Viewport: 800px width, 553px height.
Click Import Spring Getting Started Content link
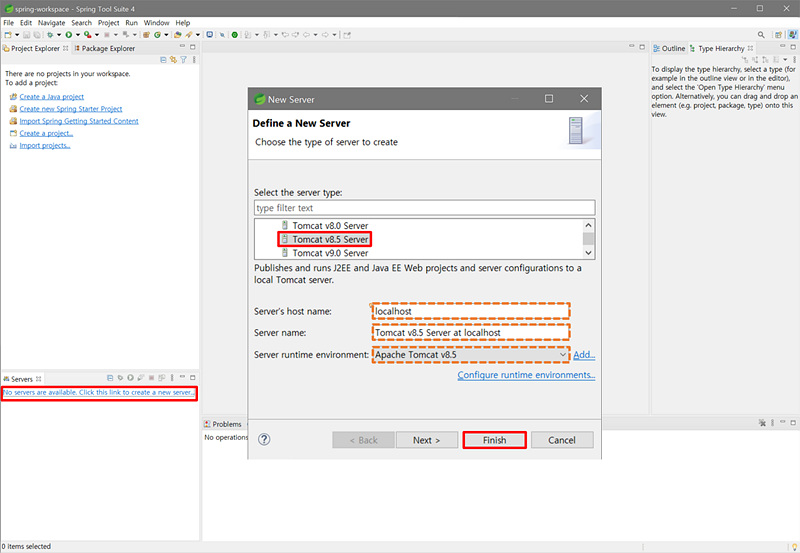point(79,121)
